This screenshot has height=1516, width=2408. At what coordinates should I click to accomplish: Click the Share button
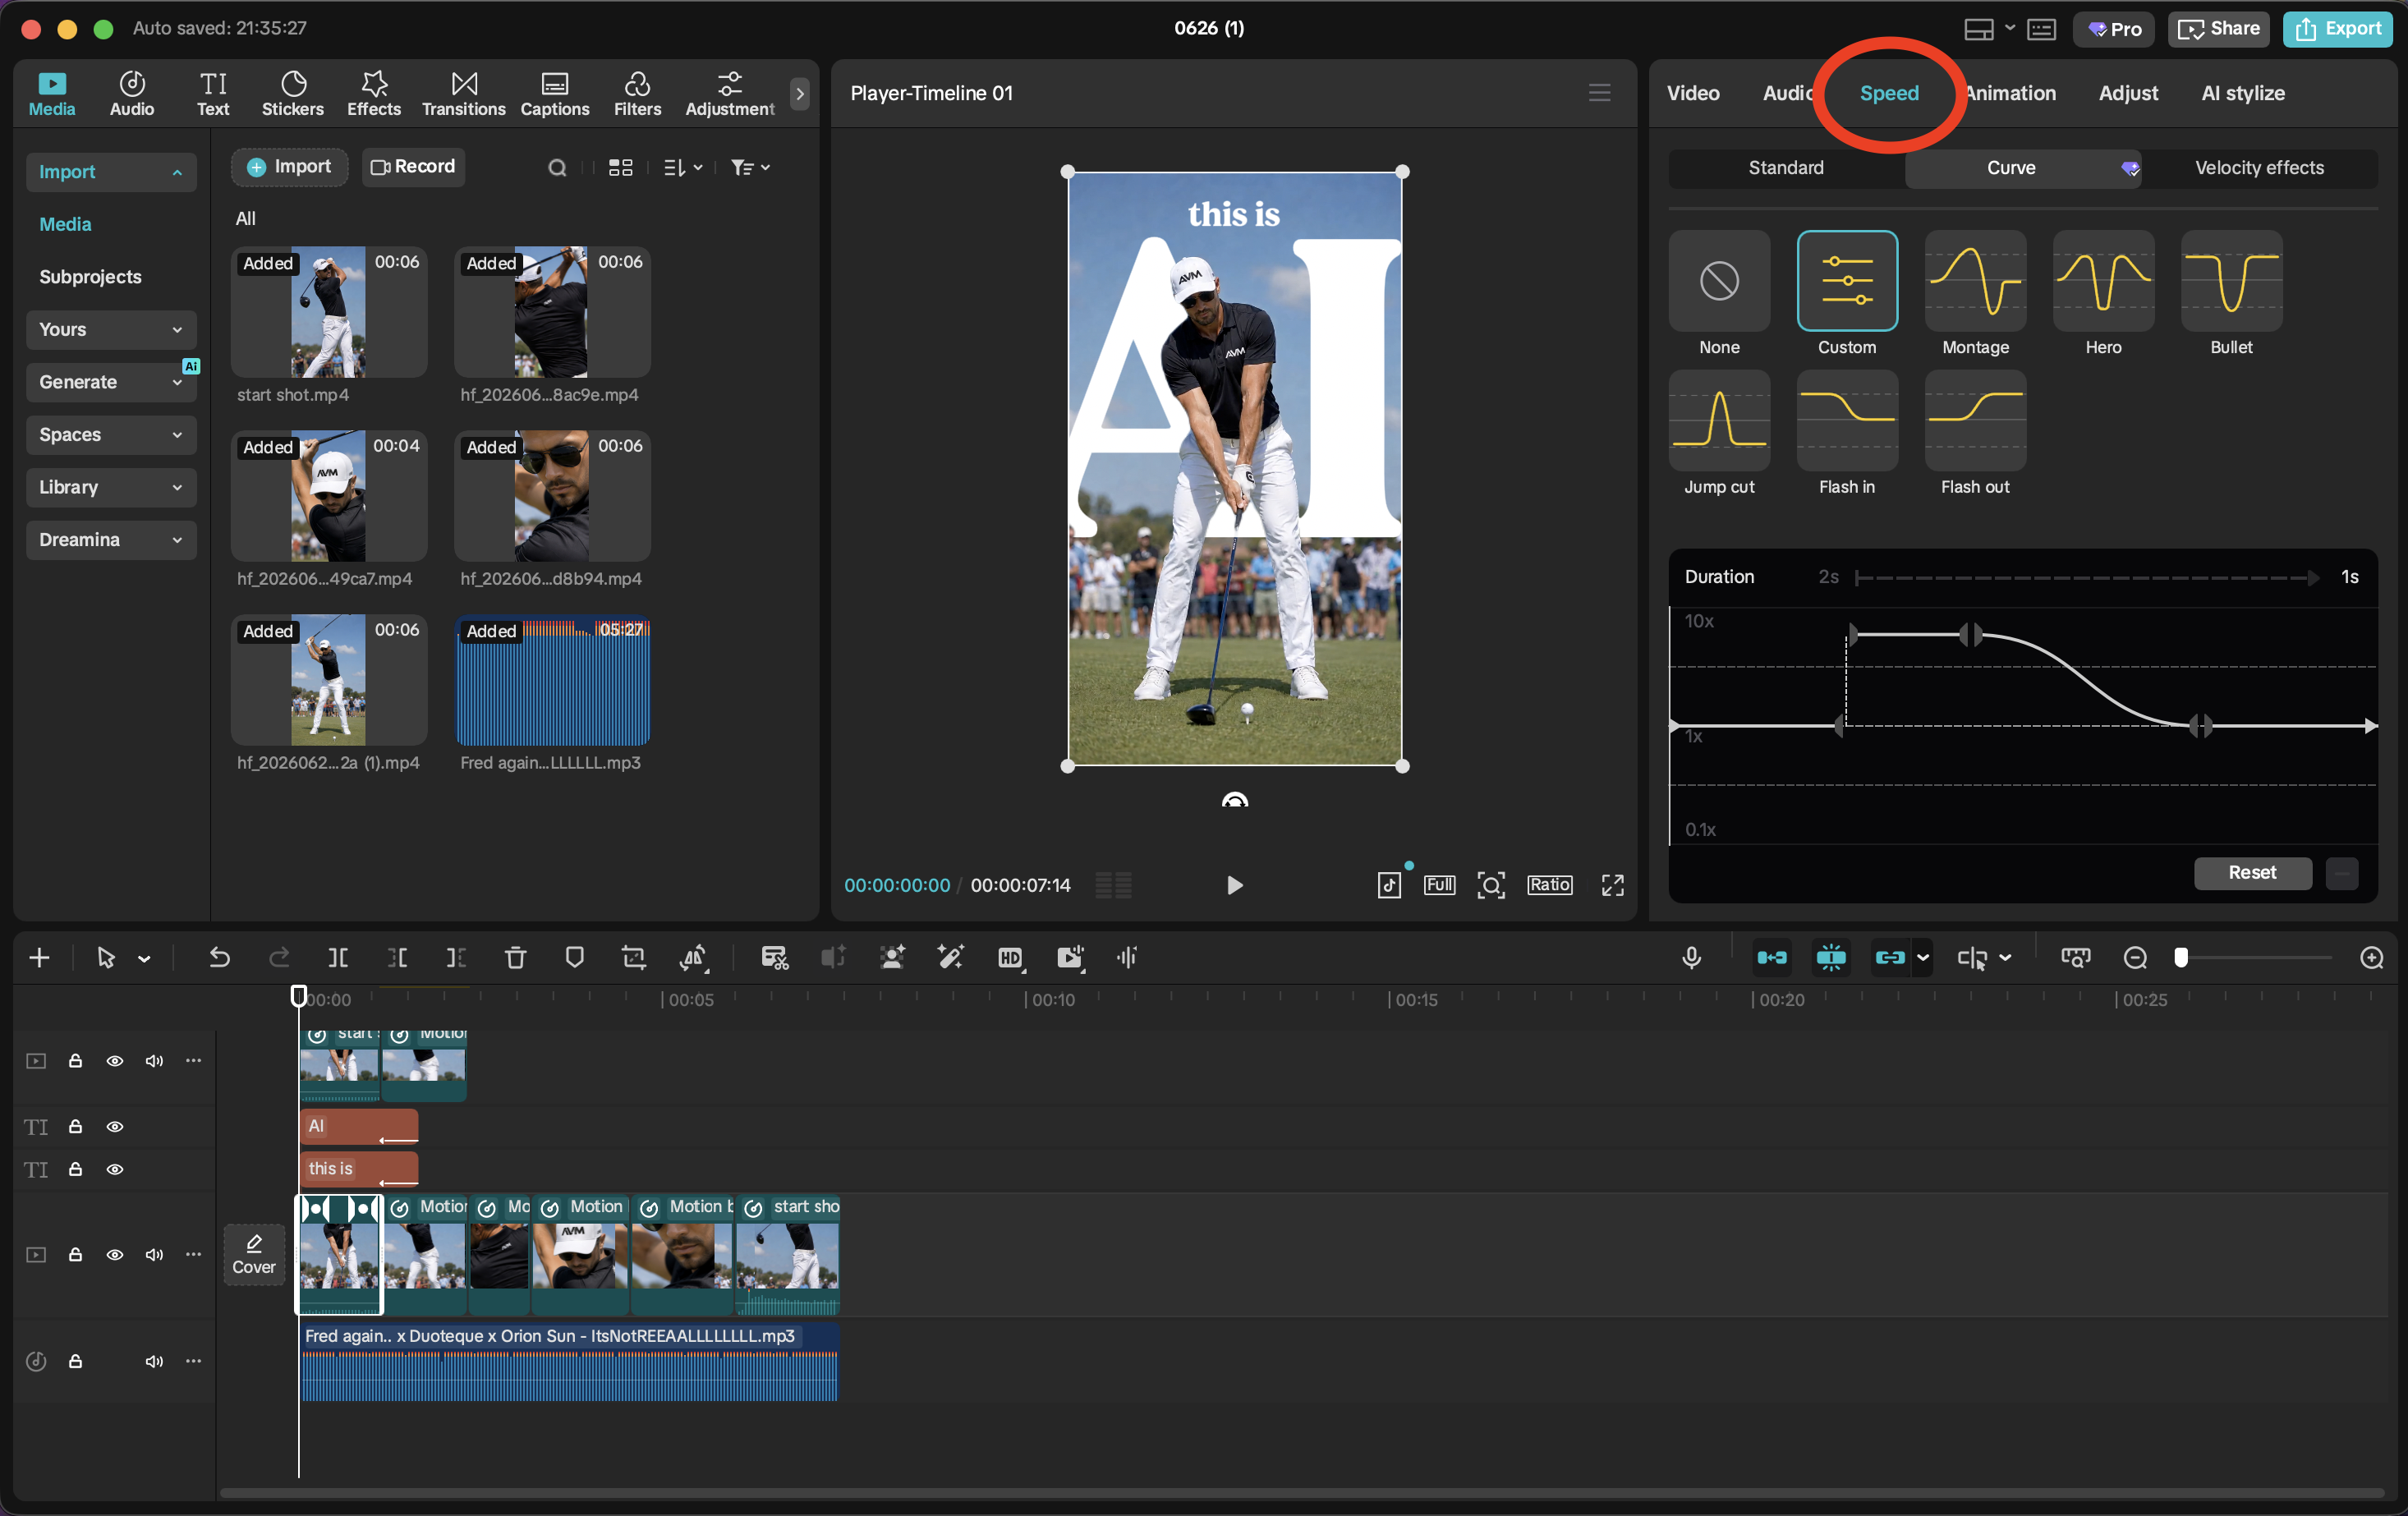2218,29
